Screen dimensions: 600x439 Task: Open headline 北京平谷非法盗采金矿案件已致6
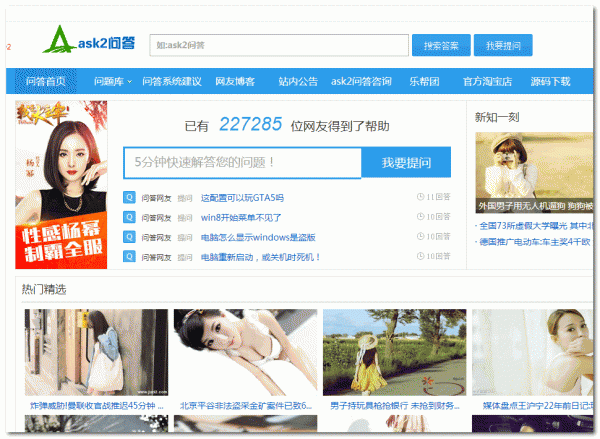[246, 406]
